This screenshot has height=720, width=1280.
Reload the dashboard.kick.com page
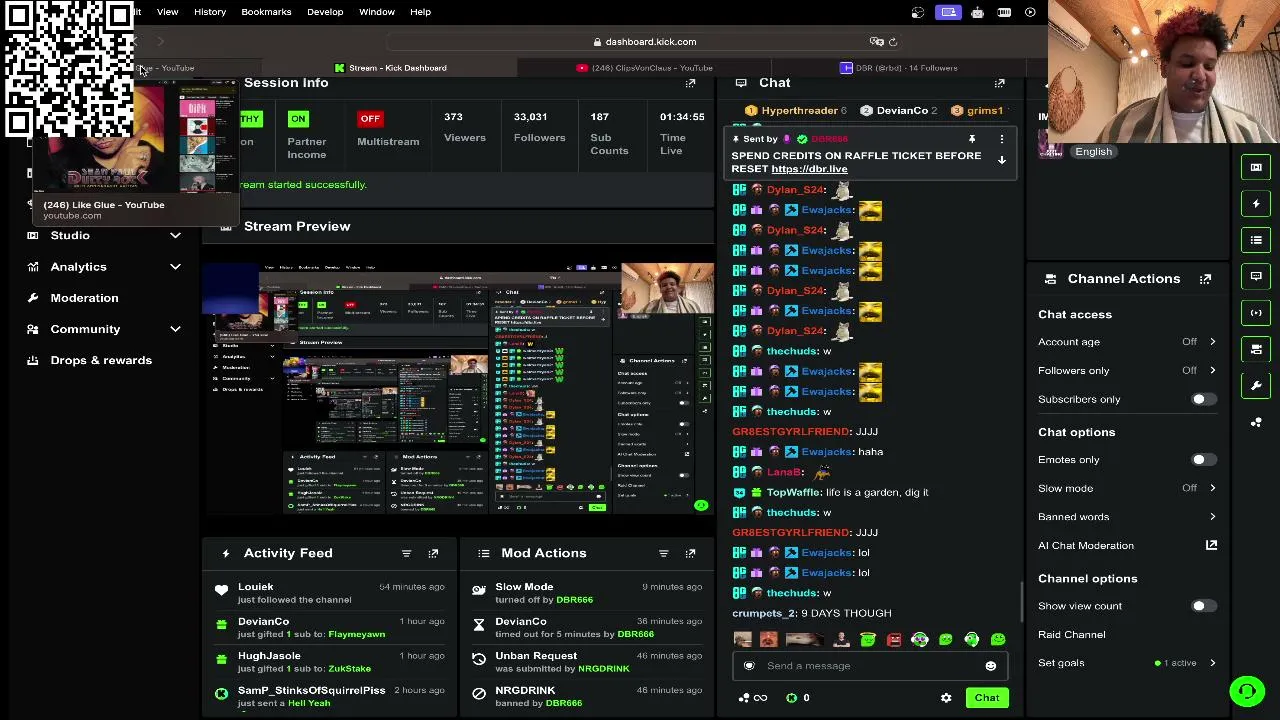[893, 42]
